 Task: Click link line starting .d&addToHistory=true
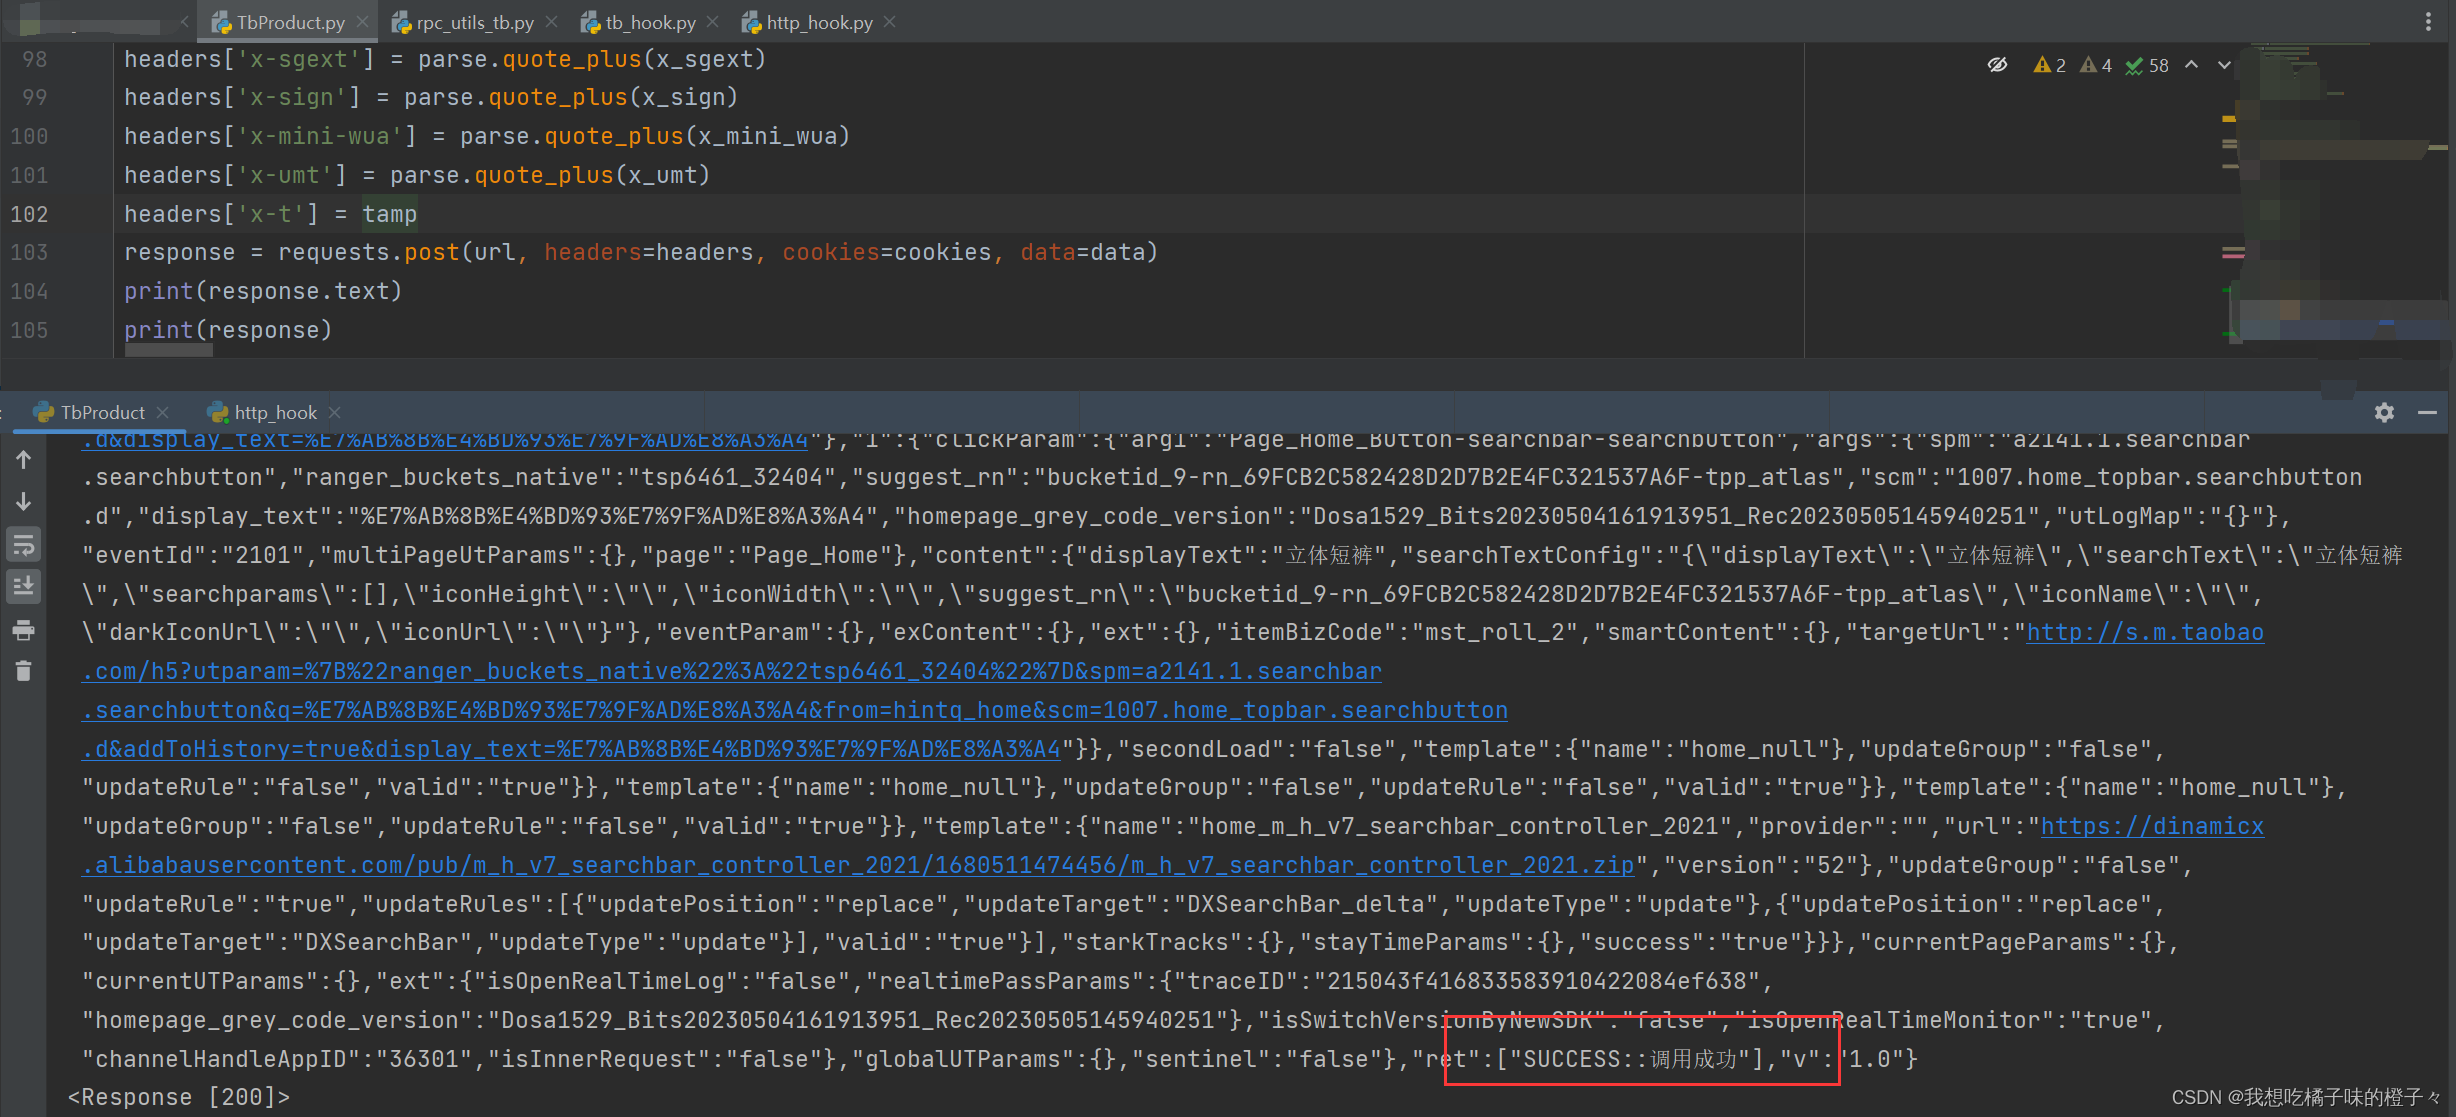pos(571,749)
